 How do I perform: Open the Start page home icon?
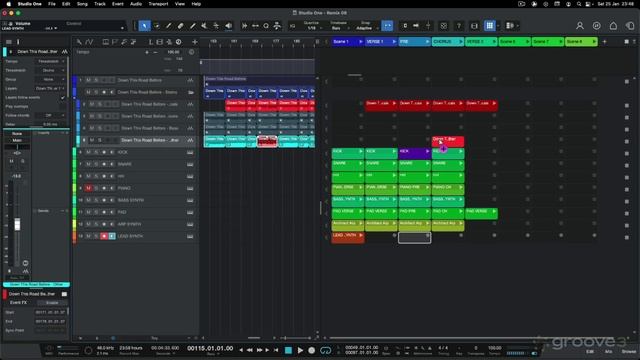613,26
